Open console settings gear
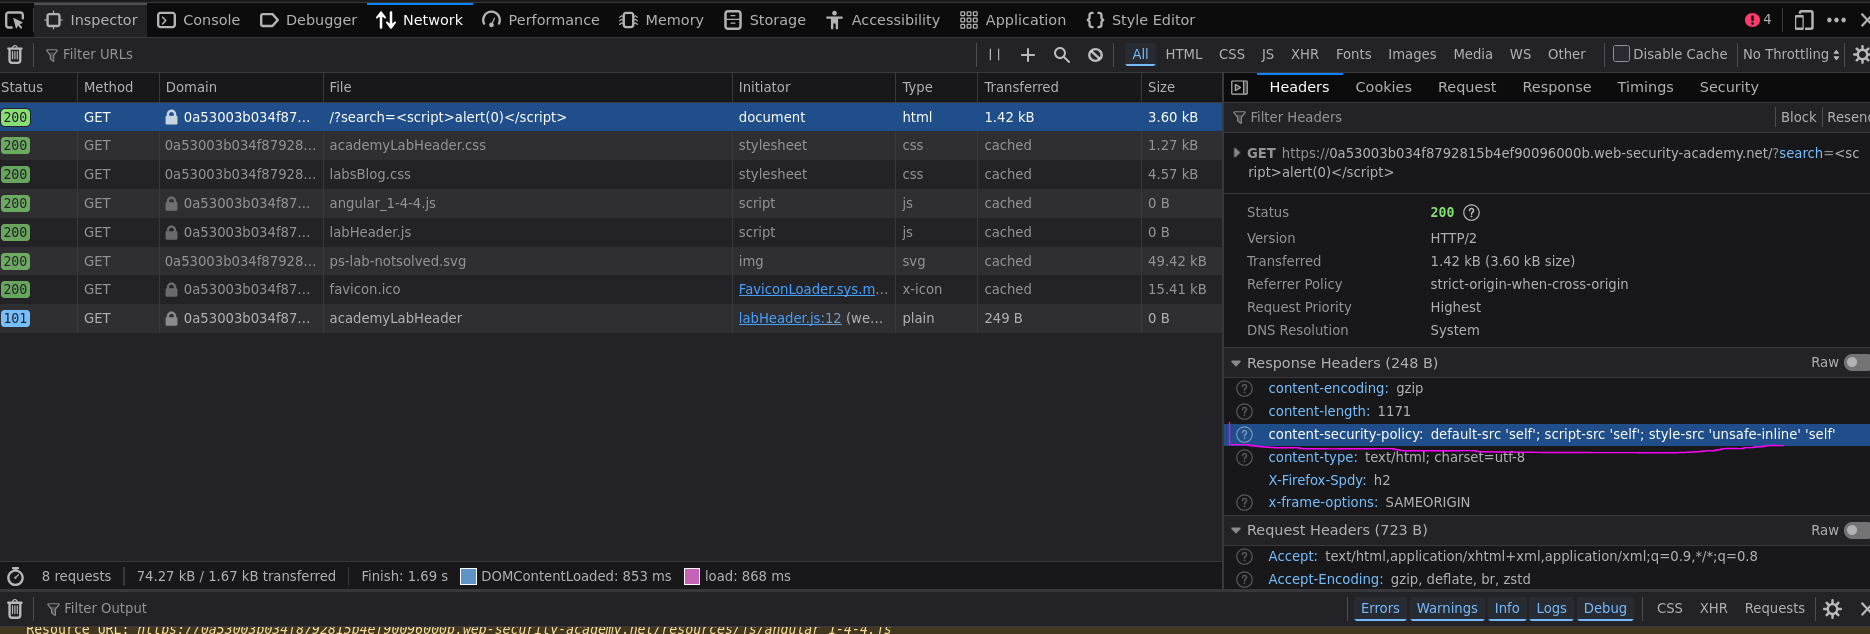Image resolution: width=1870 pixels, height=634 pixels. coord(1832,608)
